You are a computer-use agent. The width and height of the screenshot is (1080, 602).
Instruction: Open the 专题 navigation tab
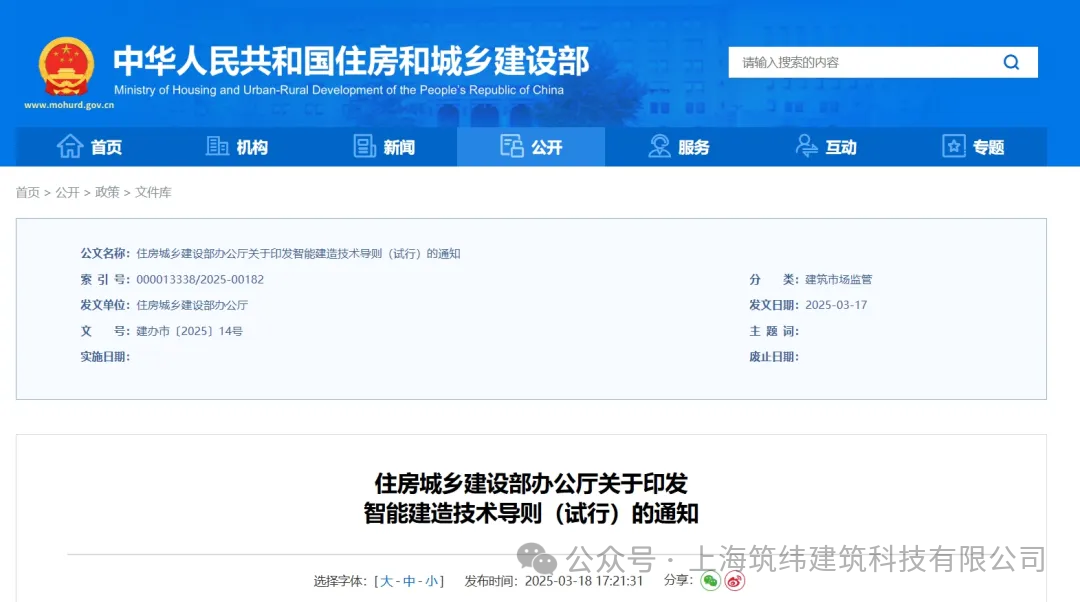[973, 147]
